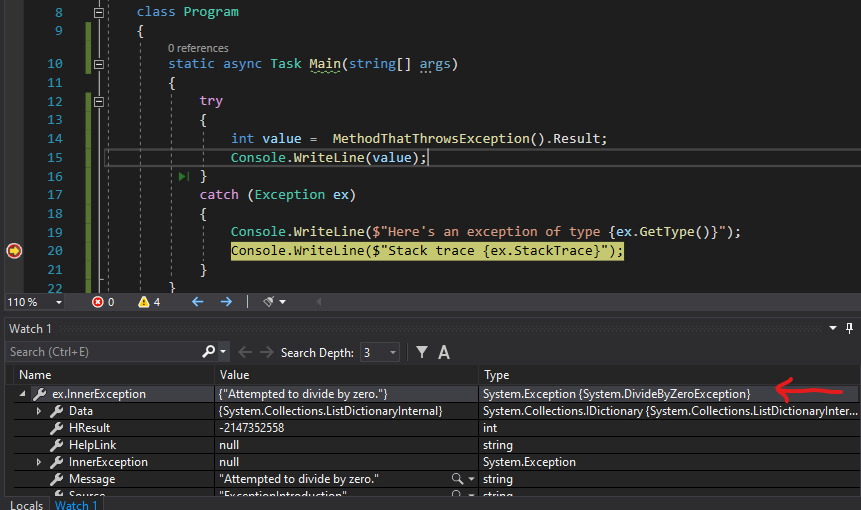Image resolution: width=861 pixels, height=510 pixels.
Task: Switch to the Locals tab
Action: pos(26,505)
